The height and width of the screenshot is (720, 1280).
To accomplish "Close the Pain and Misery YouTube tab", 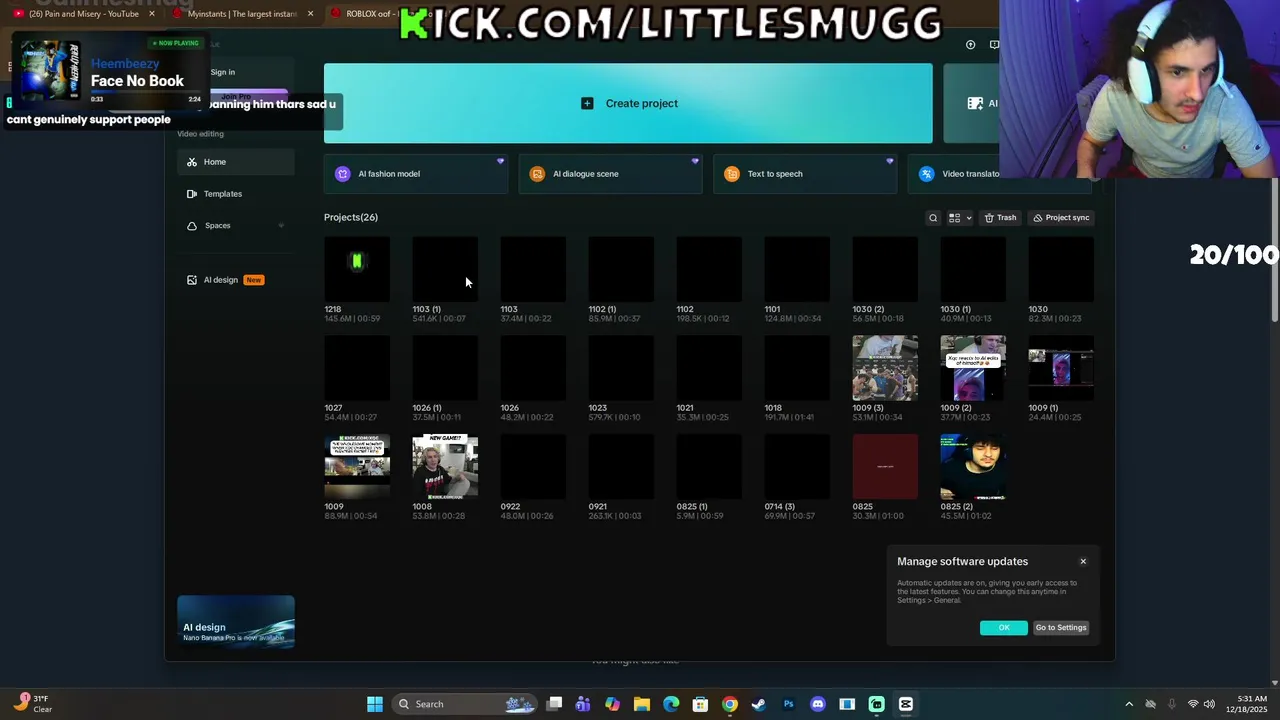I will point(152,14).
